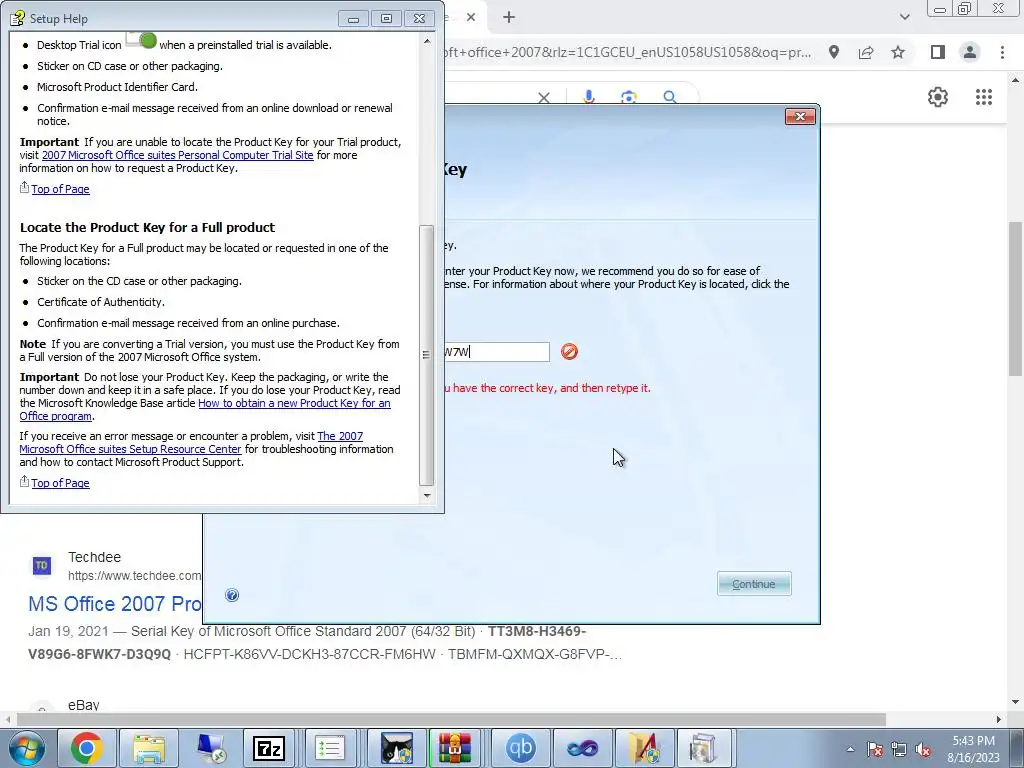Viewport: 1024px width, 768px height.
Task: Click the red invalid-key icon beside the field
Action: tap(569, 351)
